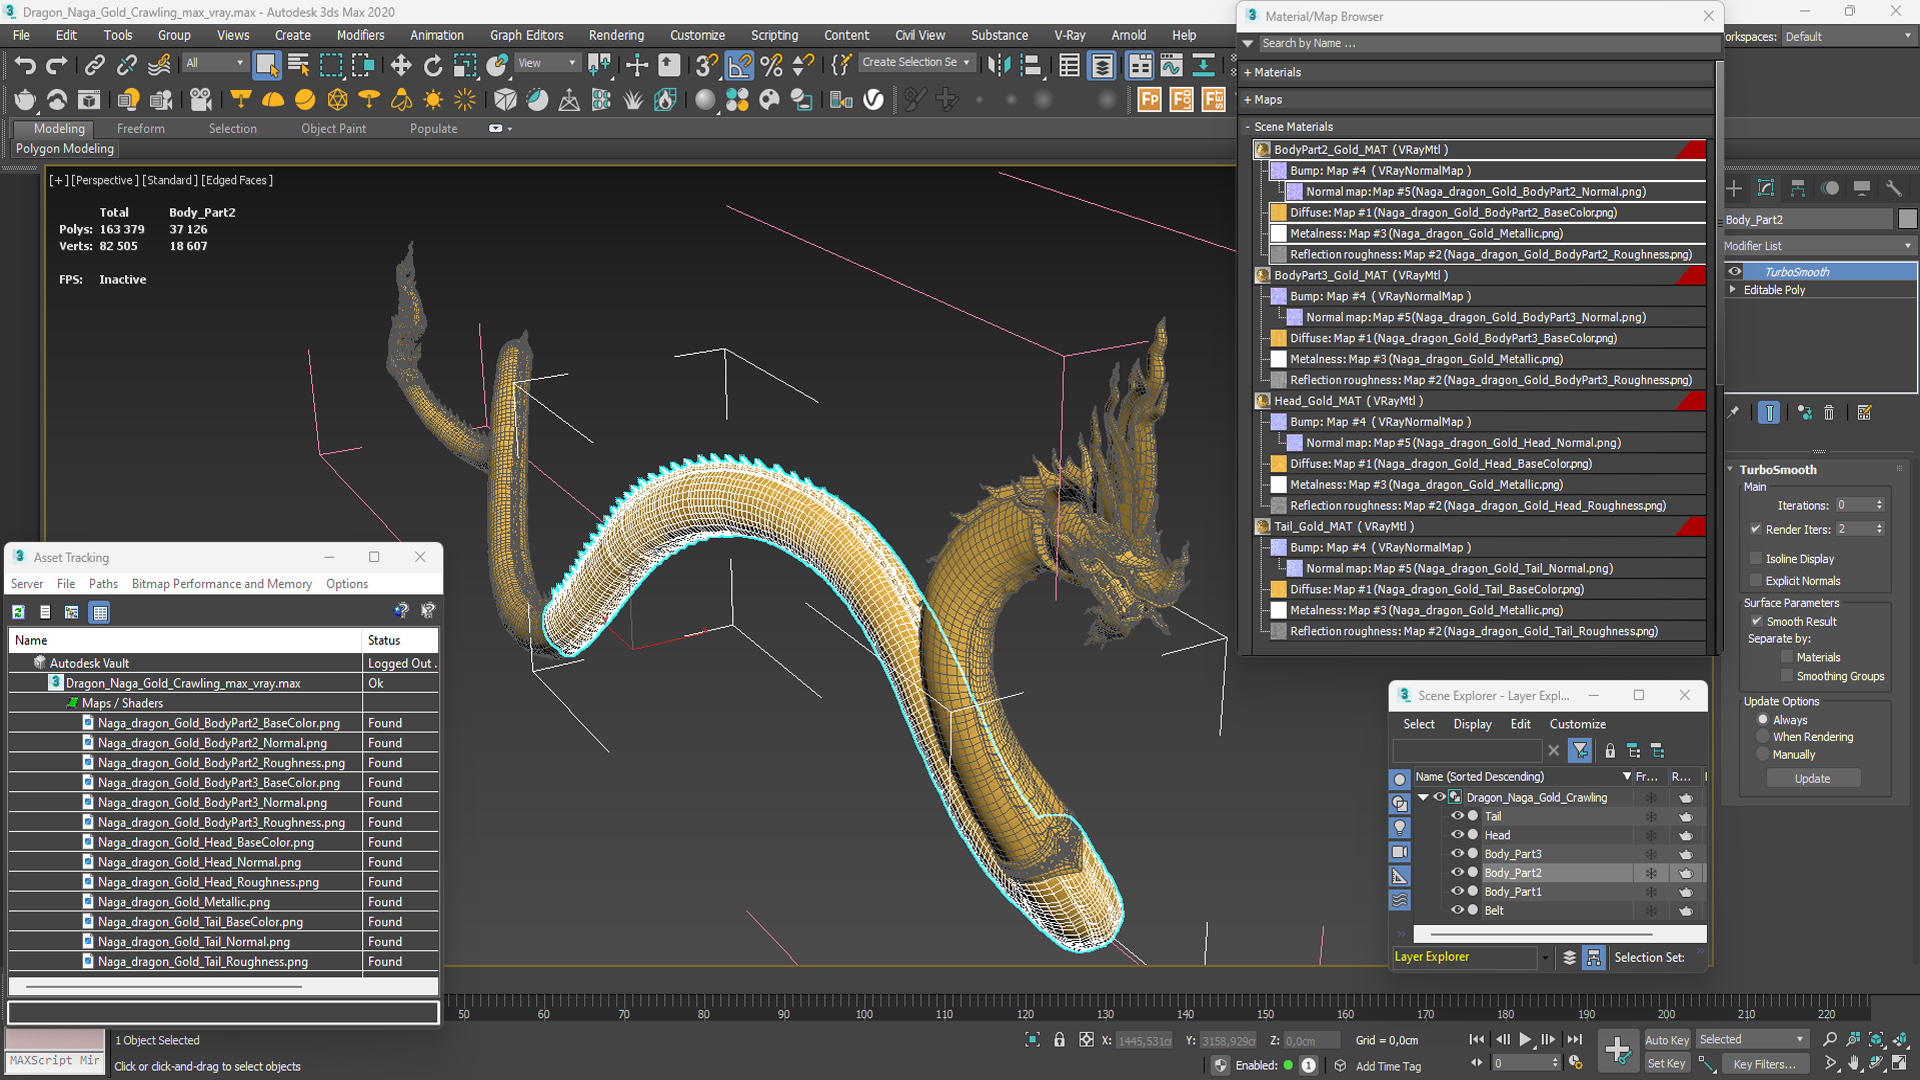This screenshot has height=1080, width=1920.
Task: Click the Body_Part2 object name field
Action: click(x=1808, y=219)
